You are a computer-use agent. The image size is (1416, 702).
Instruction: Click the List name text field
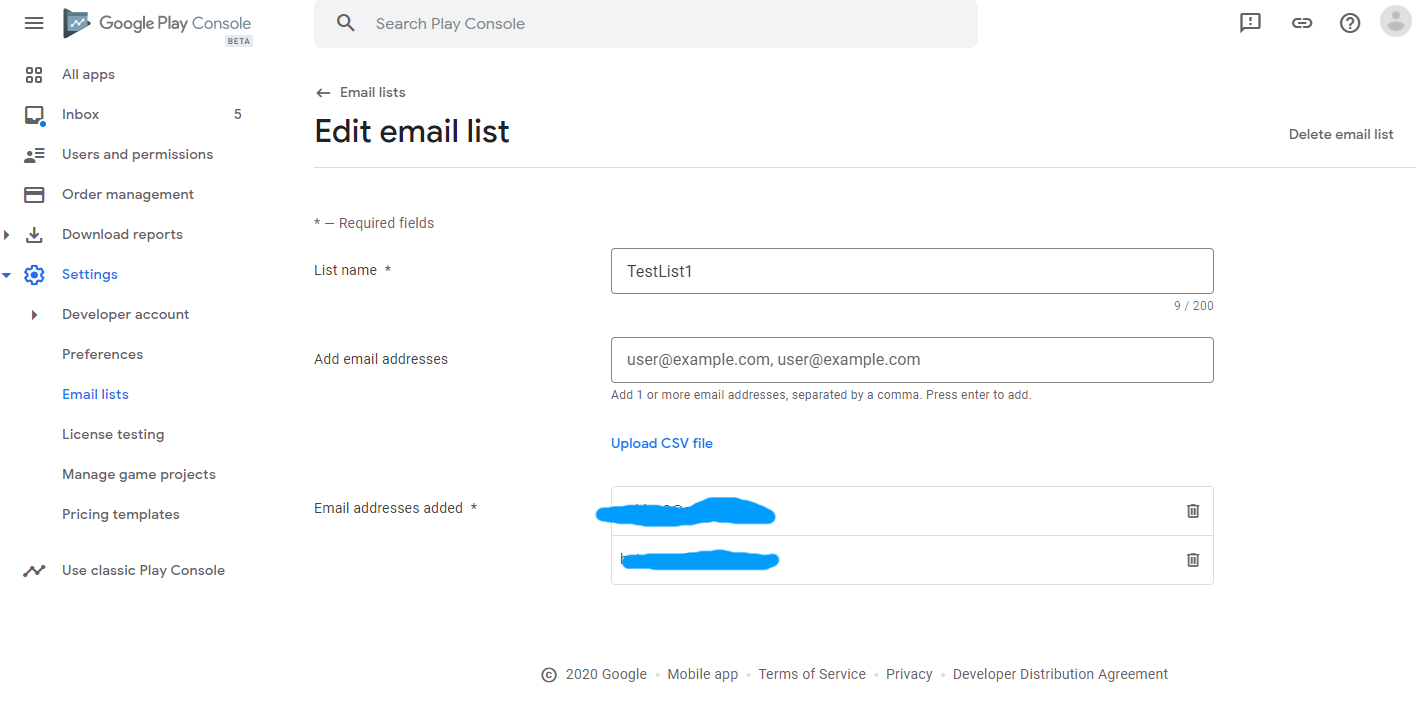(912, 271)
